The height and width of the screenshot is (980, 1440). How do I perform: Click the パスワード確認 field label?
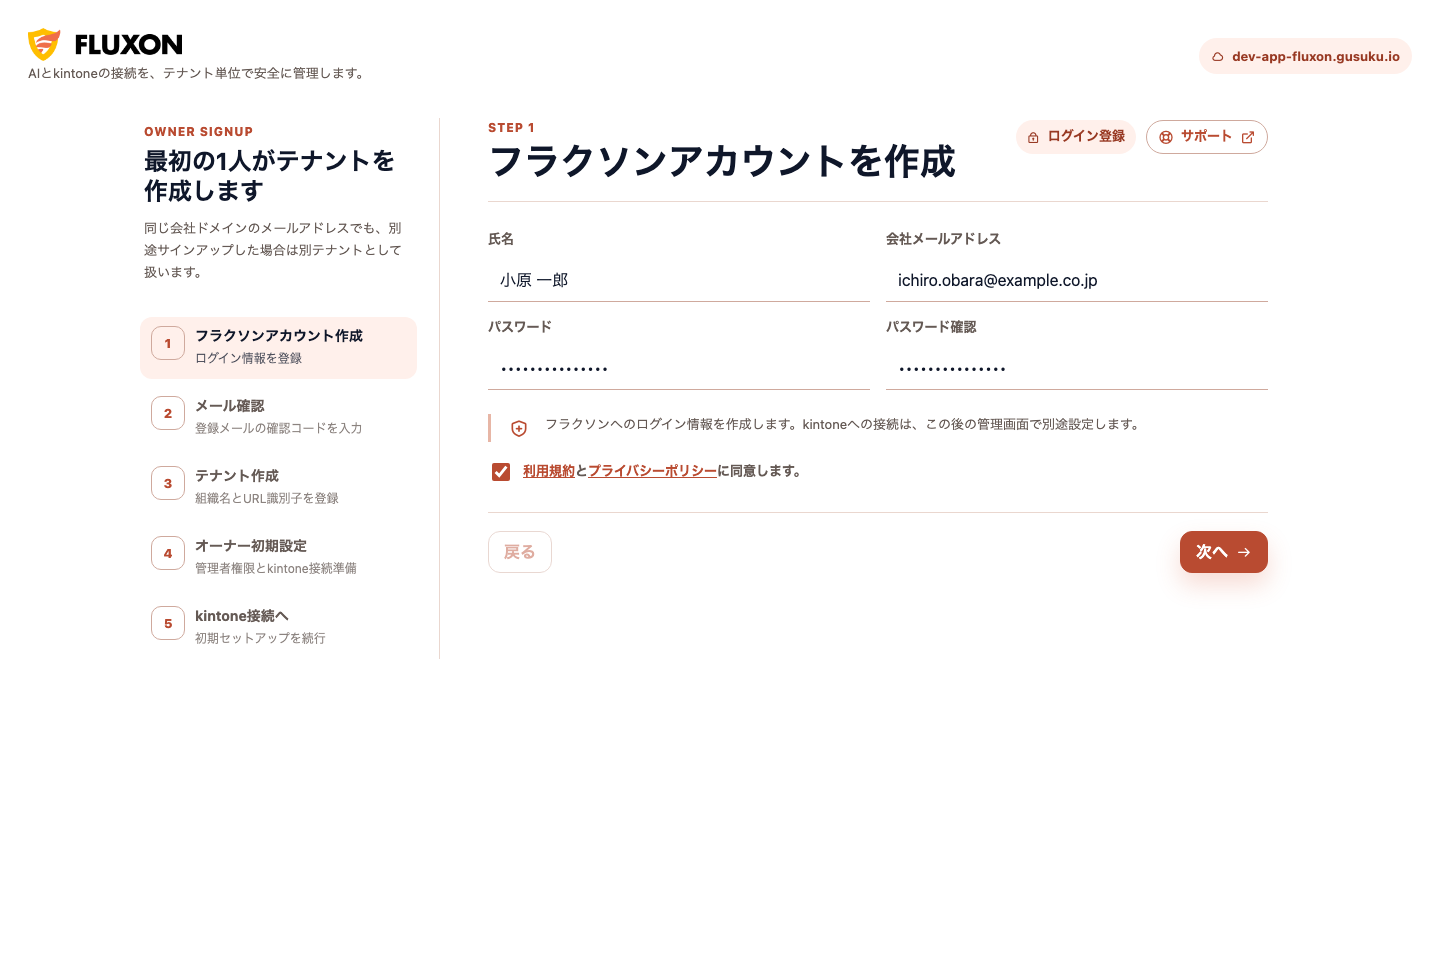coord(931,327)
